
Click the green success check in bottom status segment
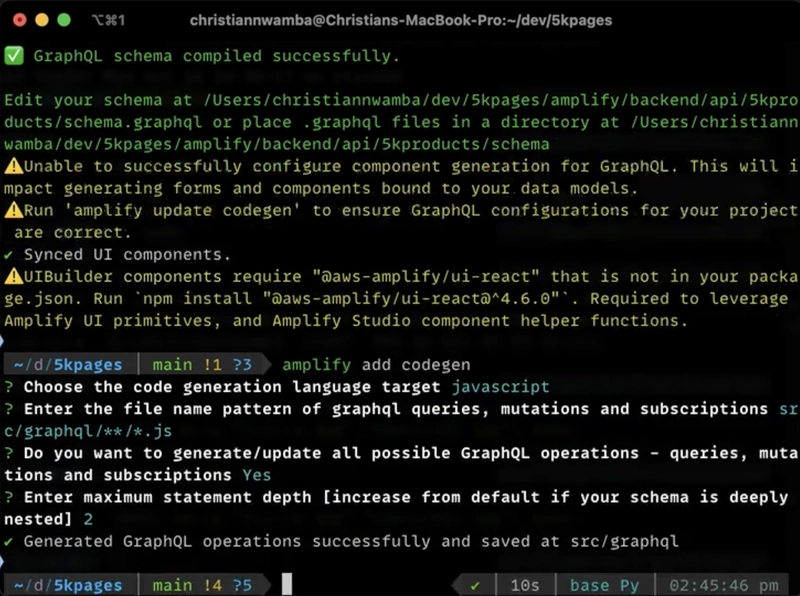pyautogui.click(x=475, y=585)
